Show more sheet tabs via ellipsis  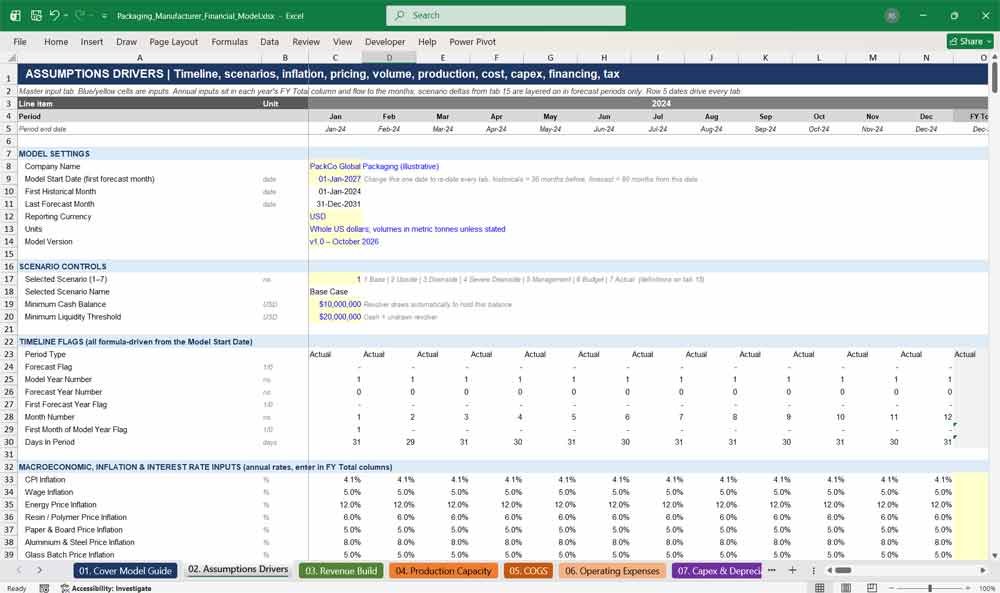pos(772,570)
